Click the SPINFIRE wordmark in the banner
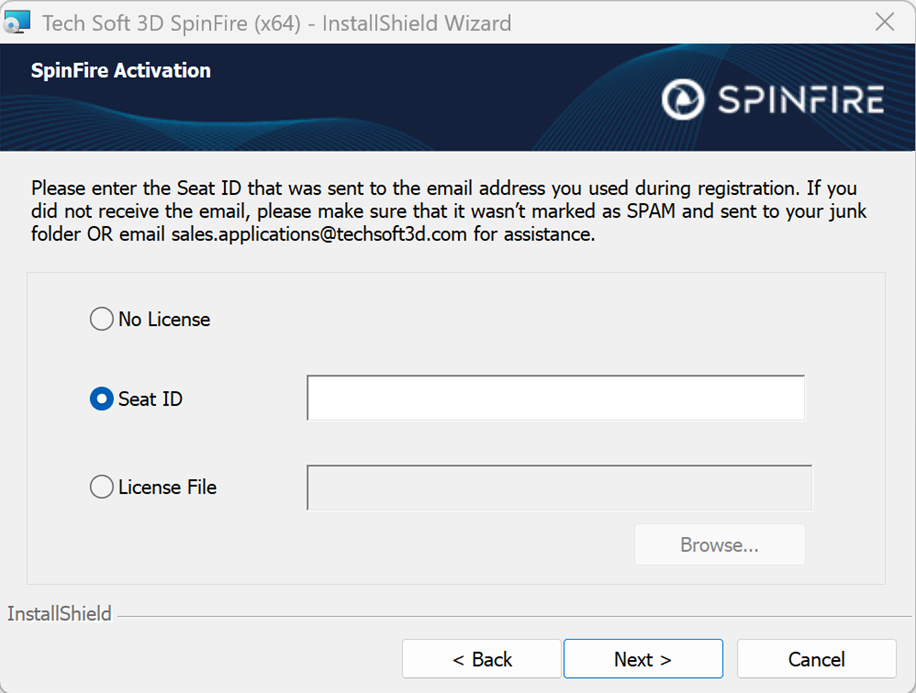This screenshot has height=693, width=916. click(798, 100)
